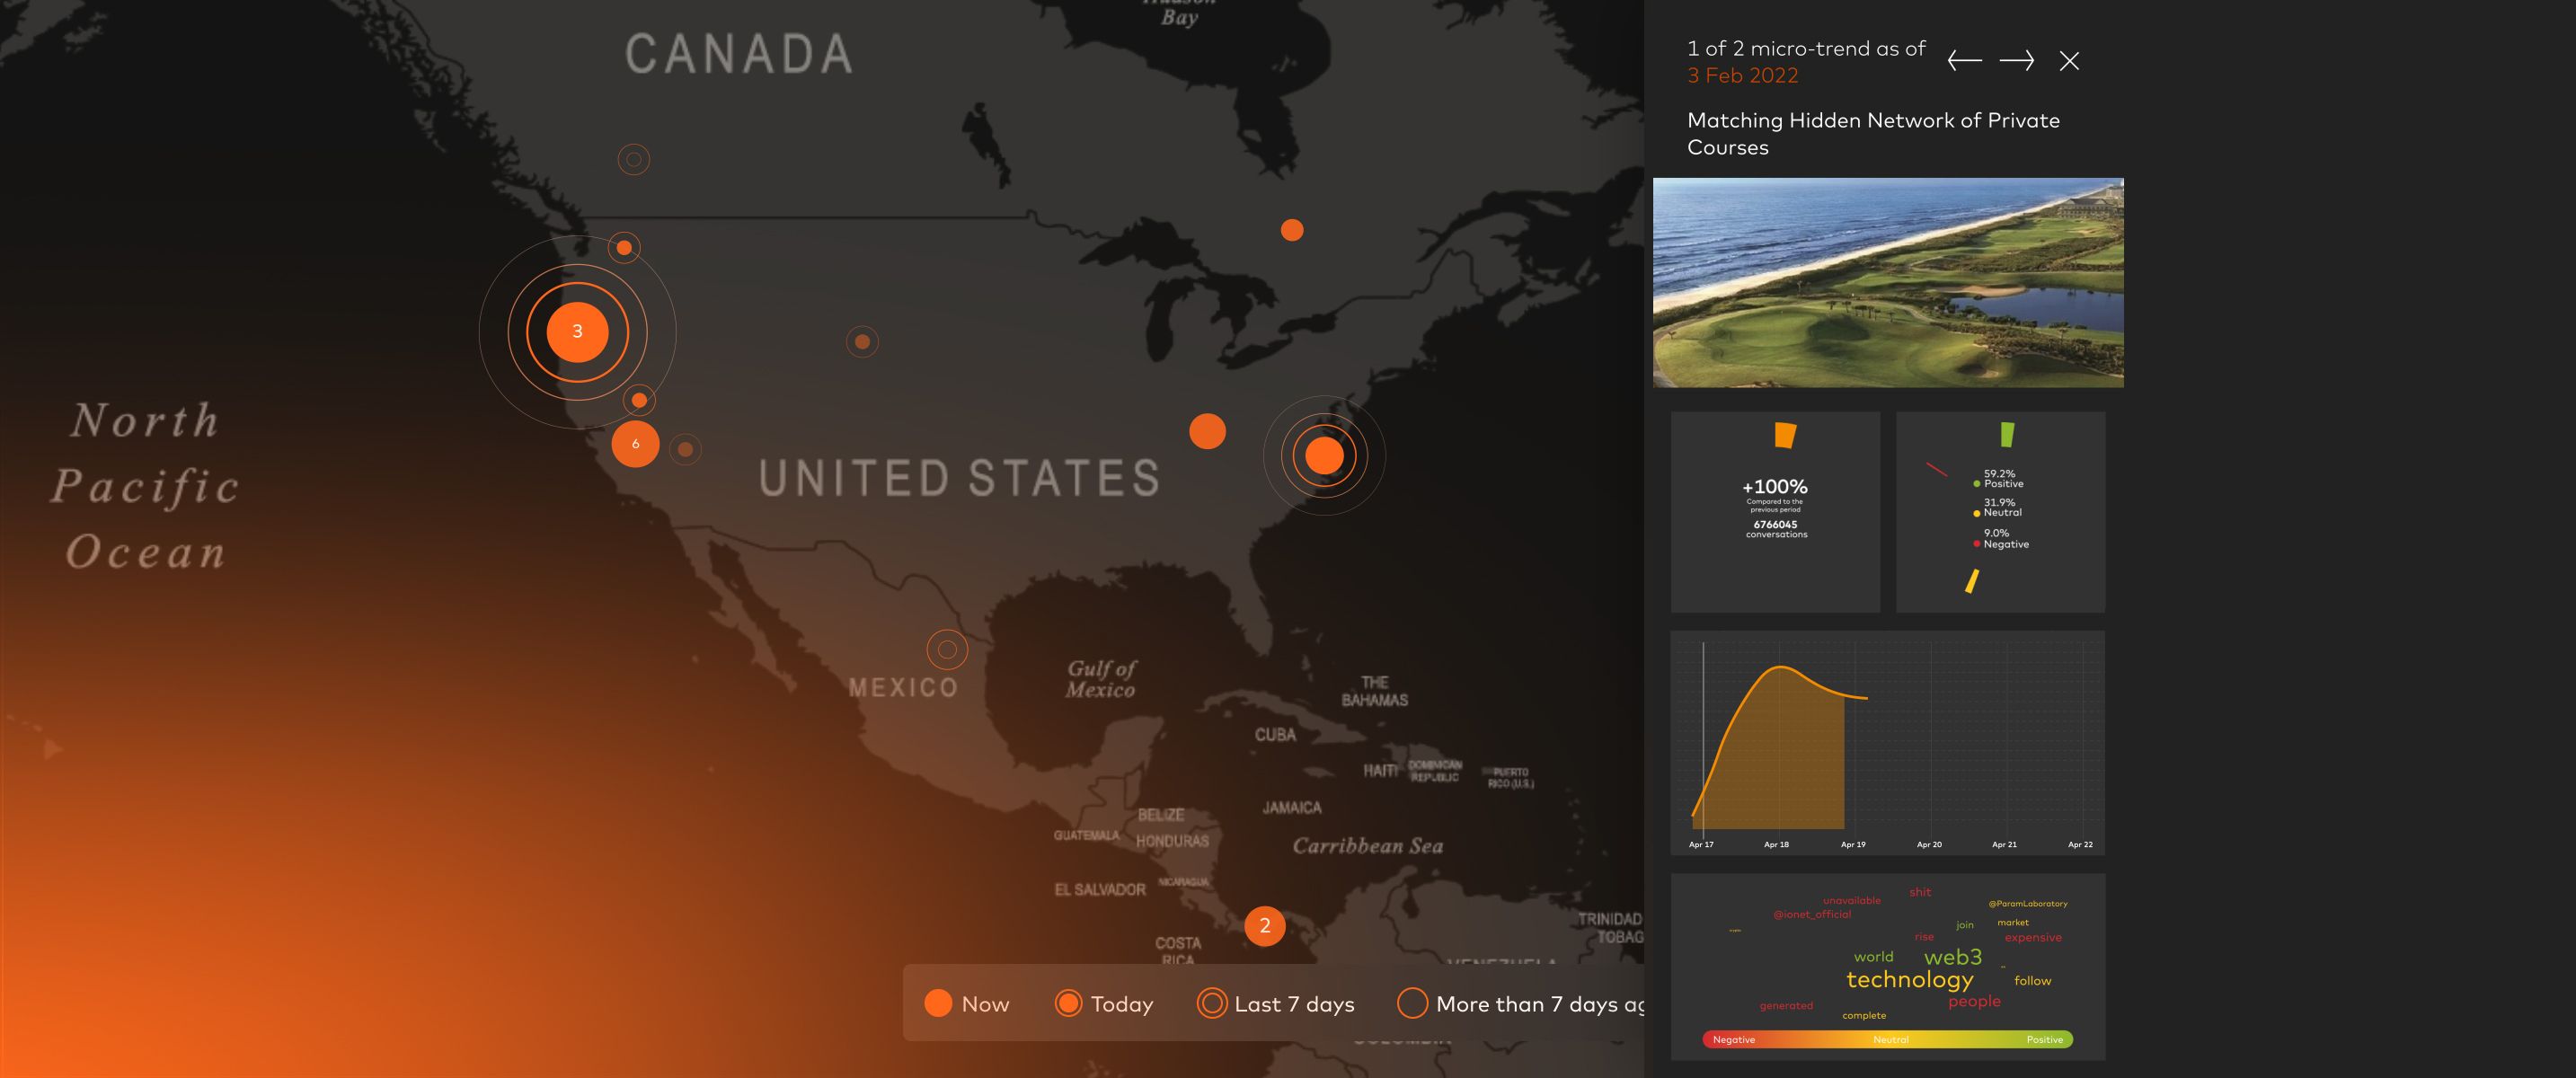Click the 3 Feb 2022 date link
The width and height of the screenshot is (2576, 1078).
(x=1742, y=76)
